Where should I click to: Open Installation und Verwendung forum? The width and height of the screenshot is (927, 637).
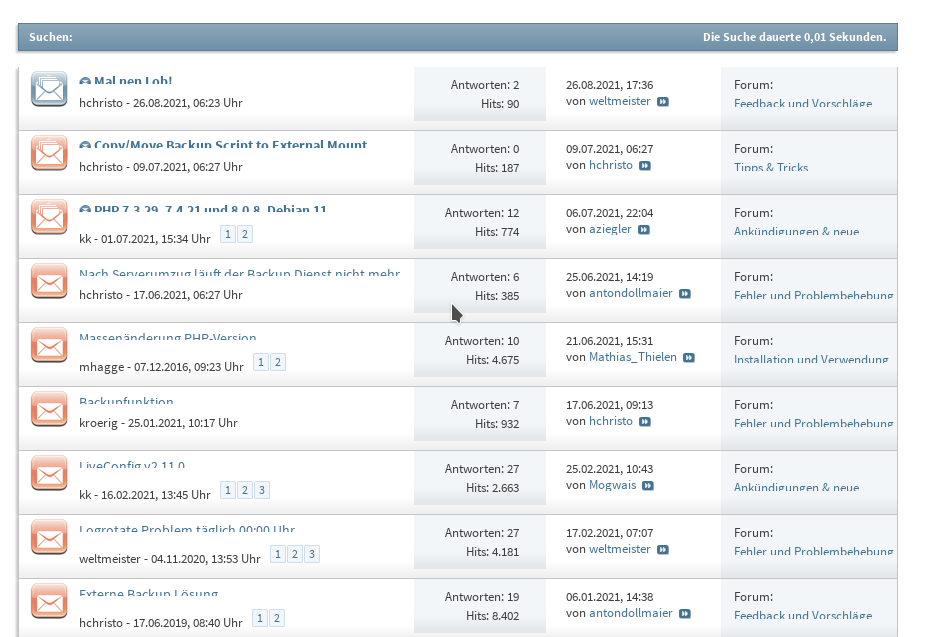[x=811, y=359]
